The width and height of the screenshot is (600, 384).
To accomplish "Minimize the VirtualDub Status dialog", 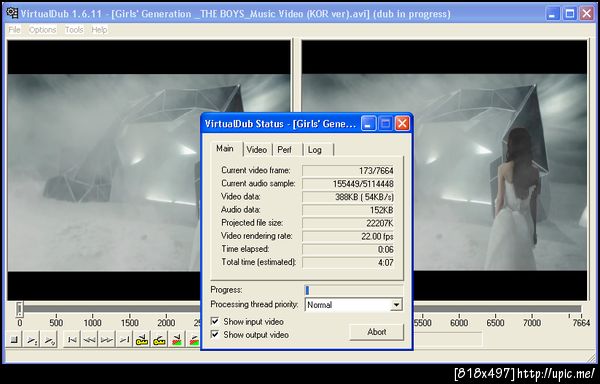I will tap(368, 124).
